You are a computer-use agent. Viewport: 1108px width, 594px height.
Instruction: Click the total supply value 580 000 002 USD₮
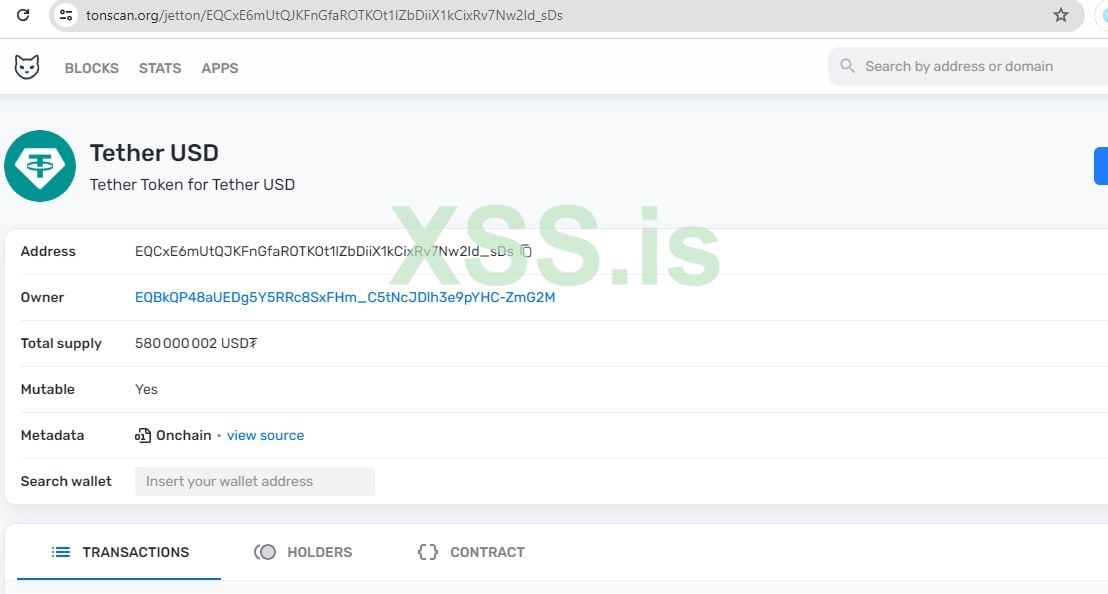point(196,343)
